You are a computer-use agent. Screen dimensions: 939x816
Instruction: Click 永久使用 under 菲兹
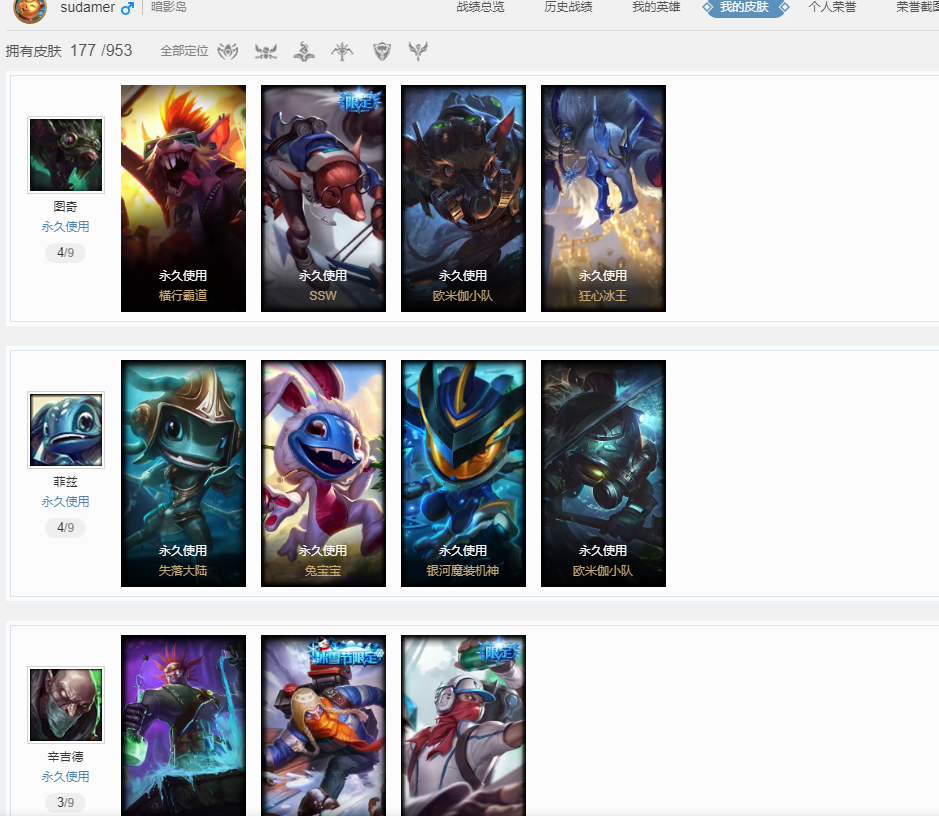[65, 502]
